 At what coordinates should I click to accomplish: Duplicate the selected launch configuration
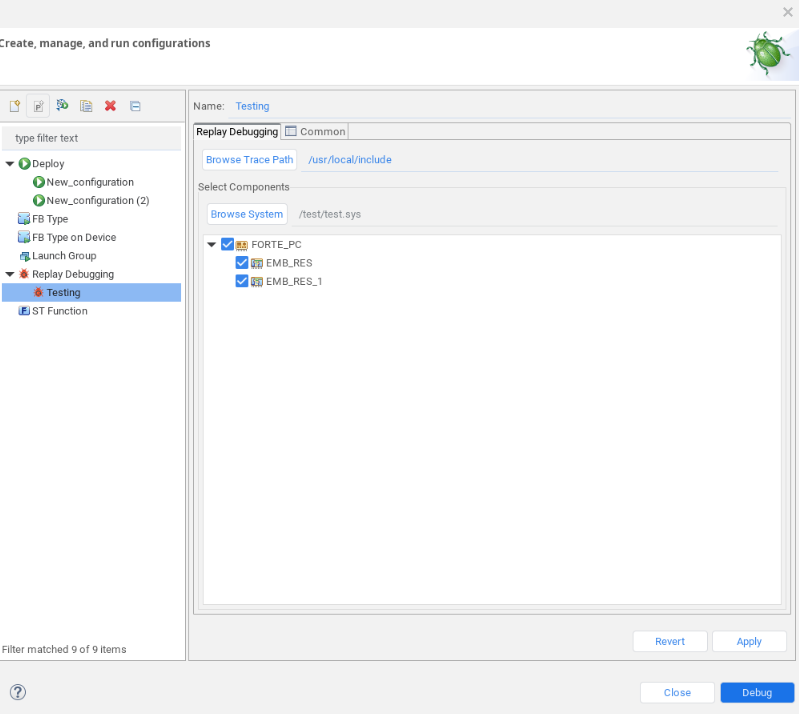point(86,106)
